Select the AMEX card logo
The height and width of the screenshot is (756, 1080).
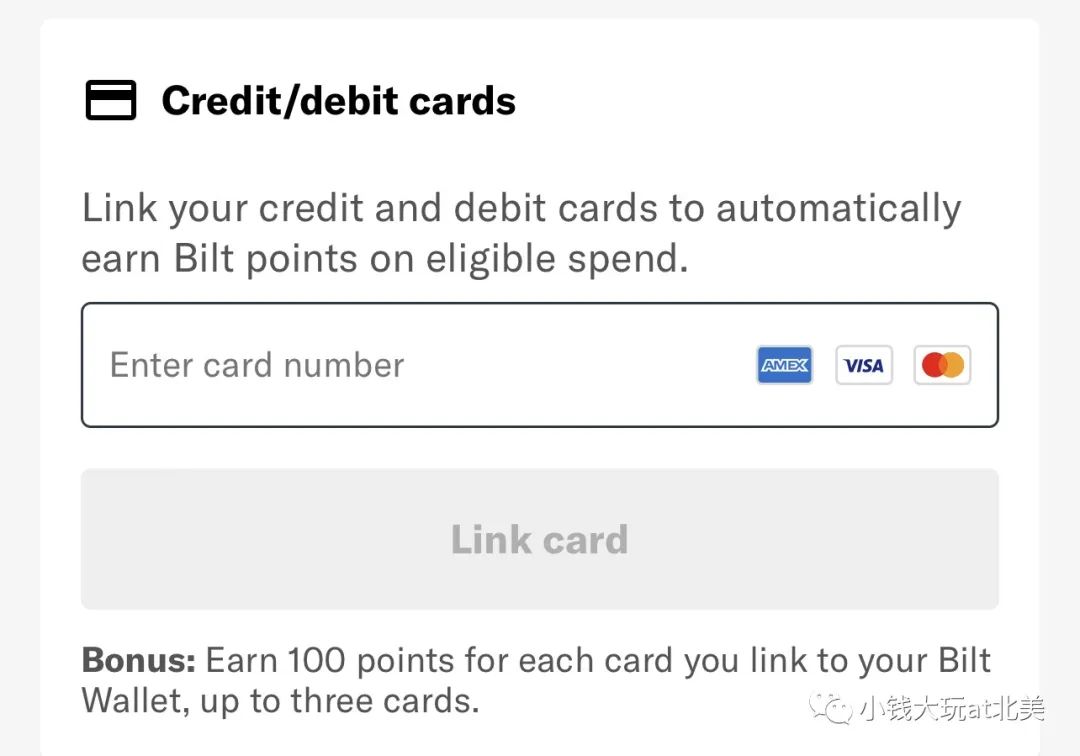point(785,365)
